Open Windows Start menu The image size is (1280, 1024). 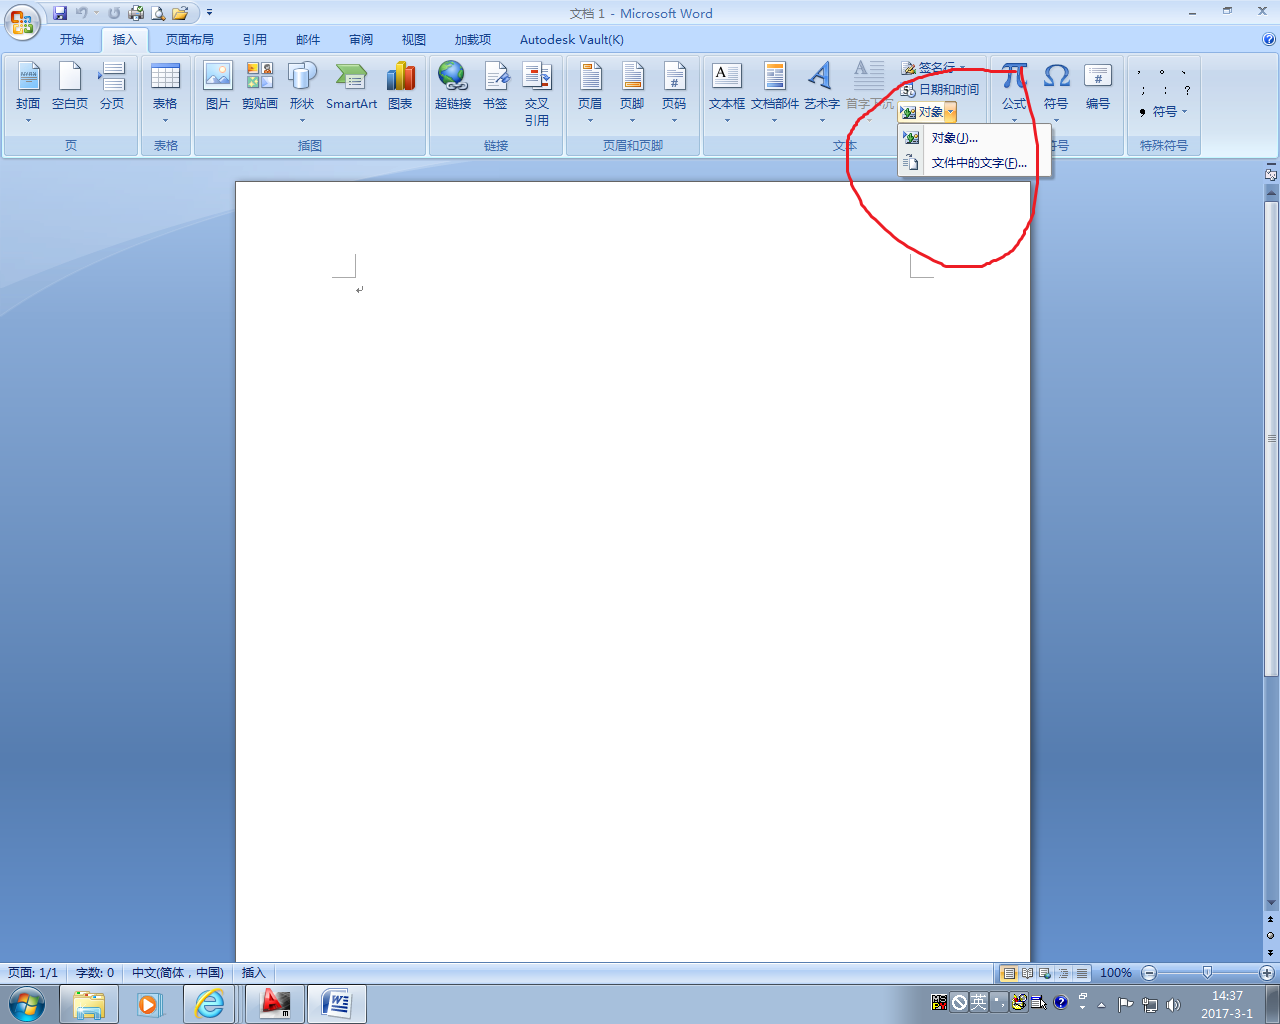tap(26, 1003)
